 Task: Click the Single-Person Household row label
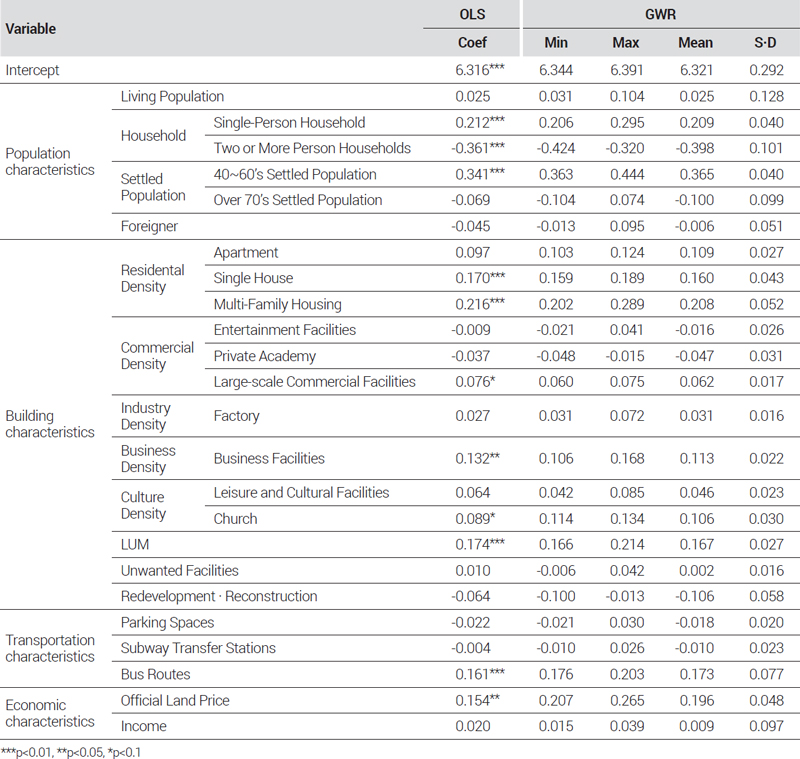coord(289,123)
